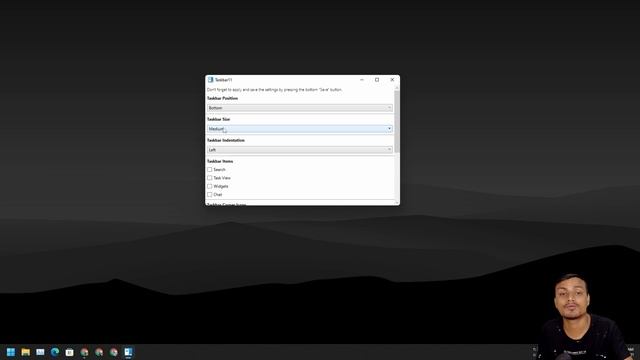Open the Taskbar Indentation dropdown showing Left
Image resolution: width=640 pixels, height=360 pixels.
point(300,150)
